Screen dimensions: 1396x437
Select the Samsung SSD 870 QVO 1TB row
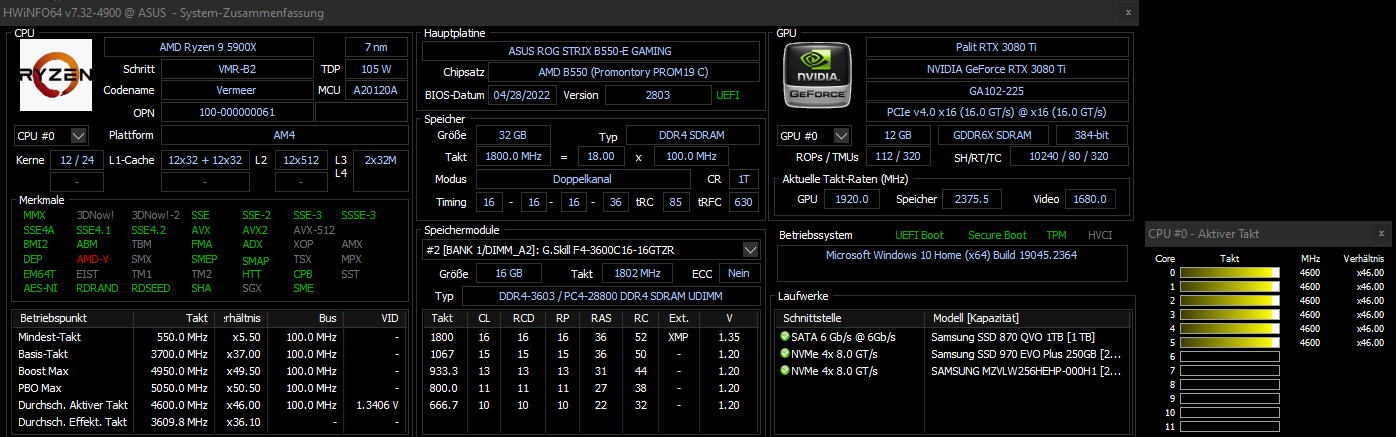tap(952, 337)
